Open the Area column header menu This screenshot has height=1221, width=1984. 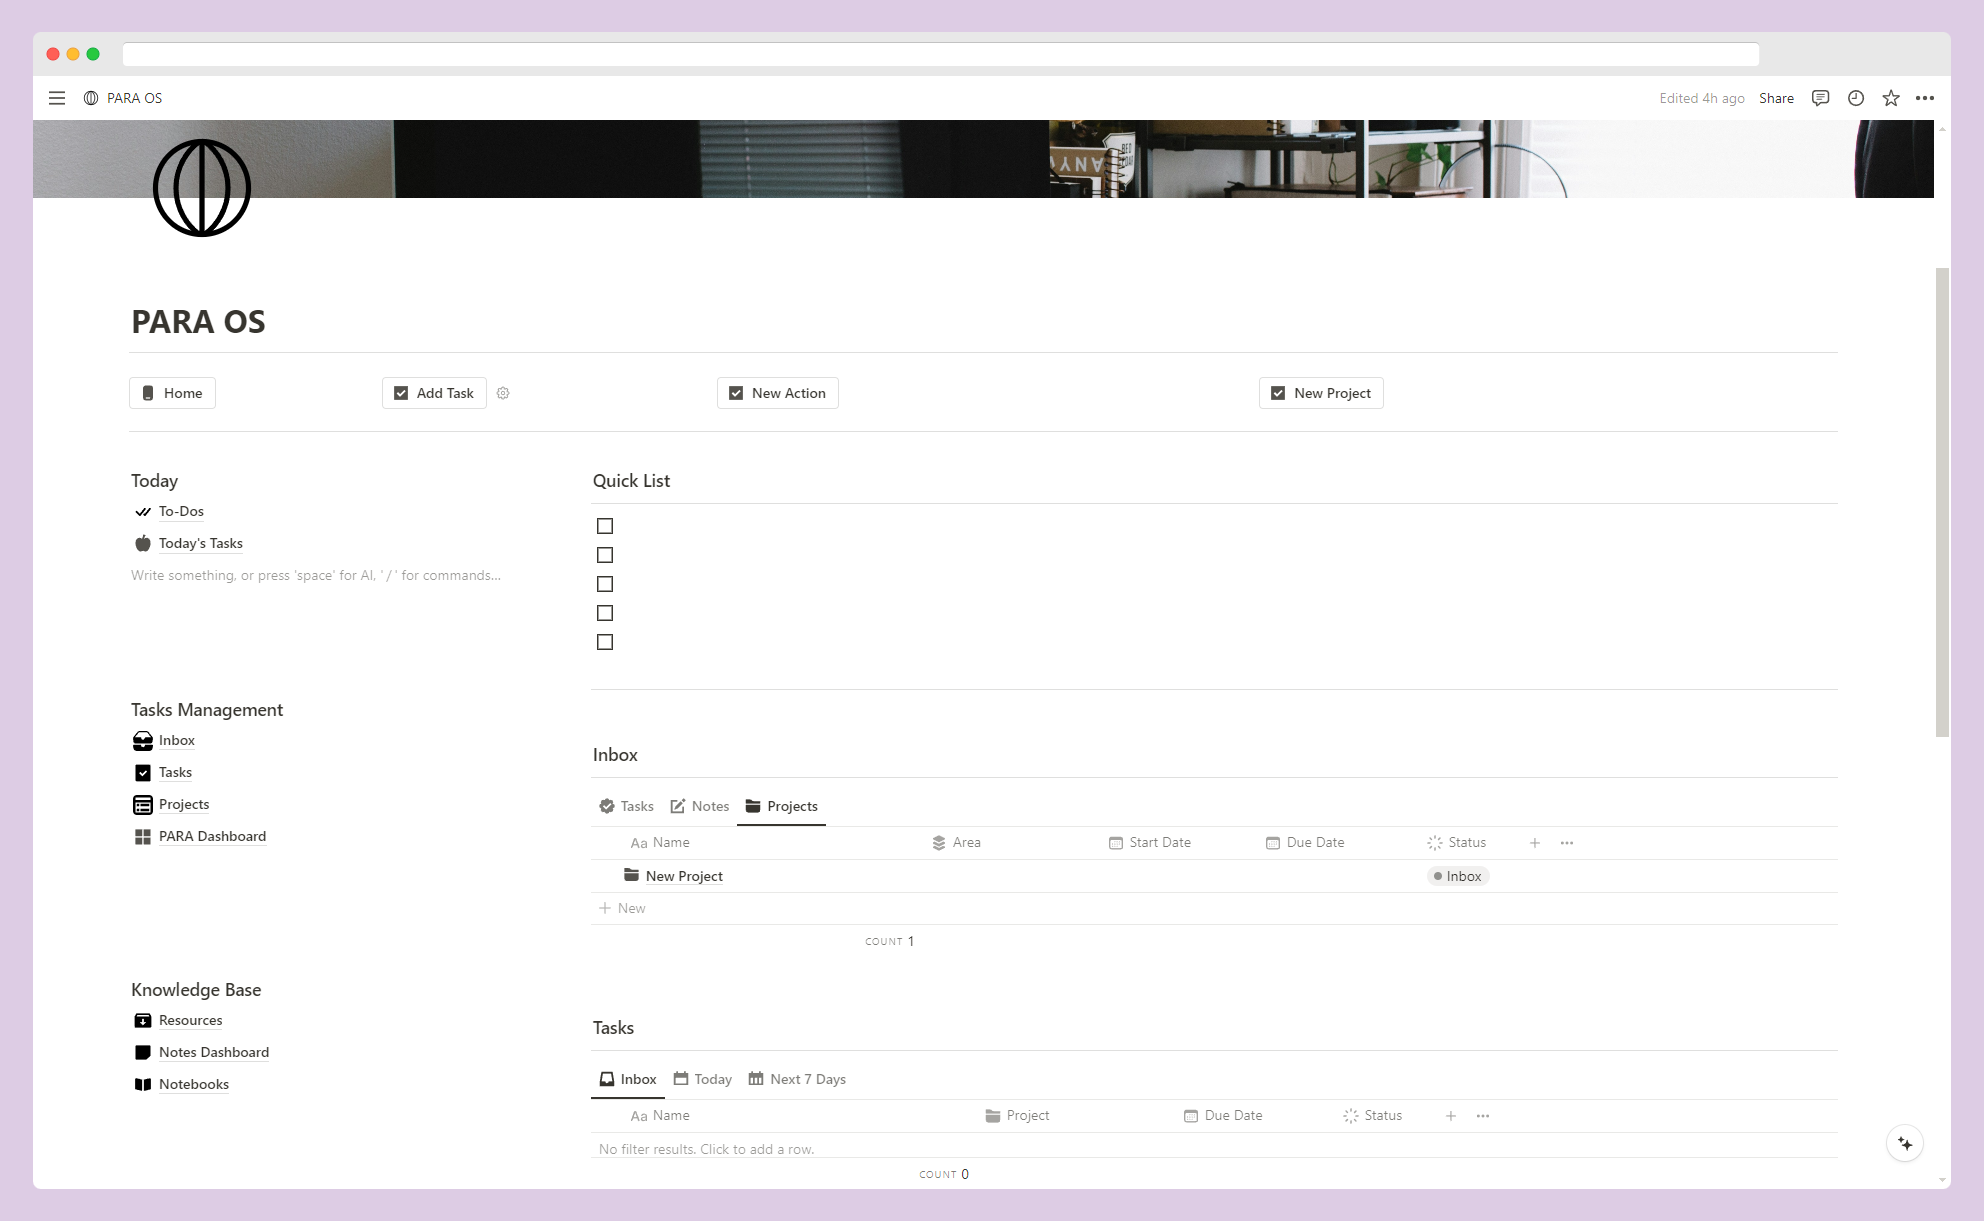tap(956, 843)
